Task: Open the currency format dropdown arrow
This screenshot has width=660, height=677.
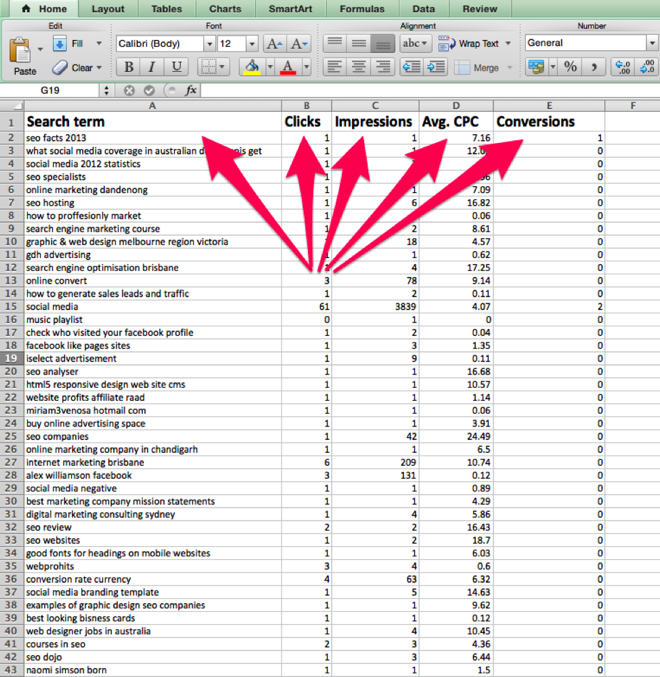Action: click(x=553, y=67)
